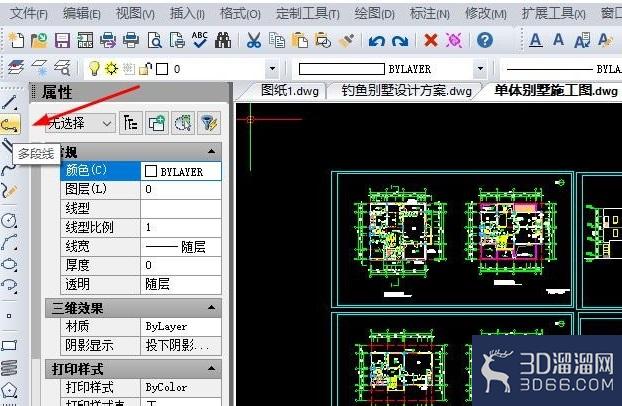Open the 标注(N) menu
The height and width of the screenshot is (406, 622).
(429, 14)
